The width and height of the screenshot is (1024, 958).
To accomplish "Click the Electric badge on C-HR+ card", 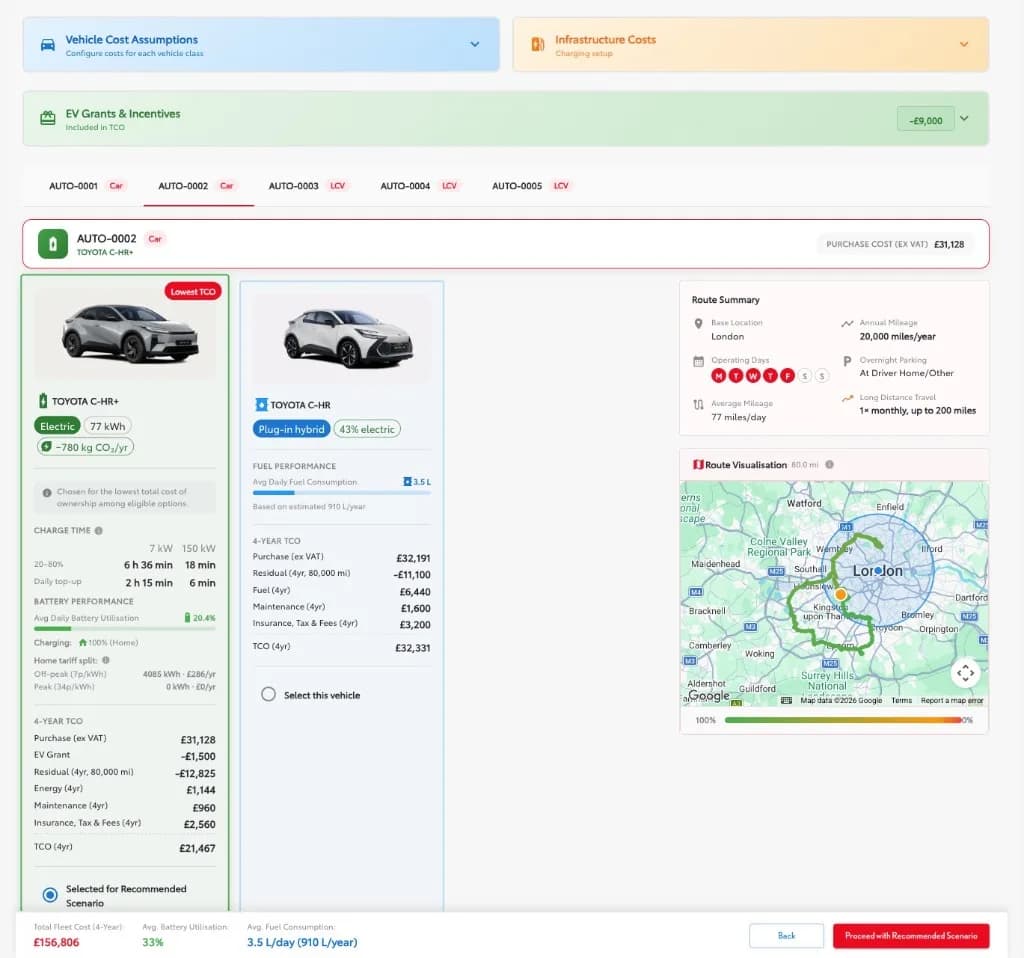I will 57,426.
